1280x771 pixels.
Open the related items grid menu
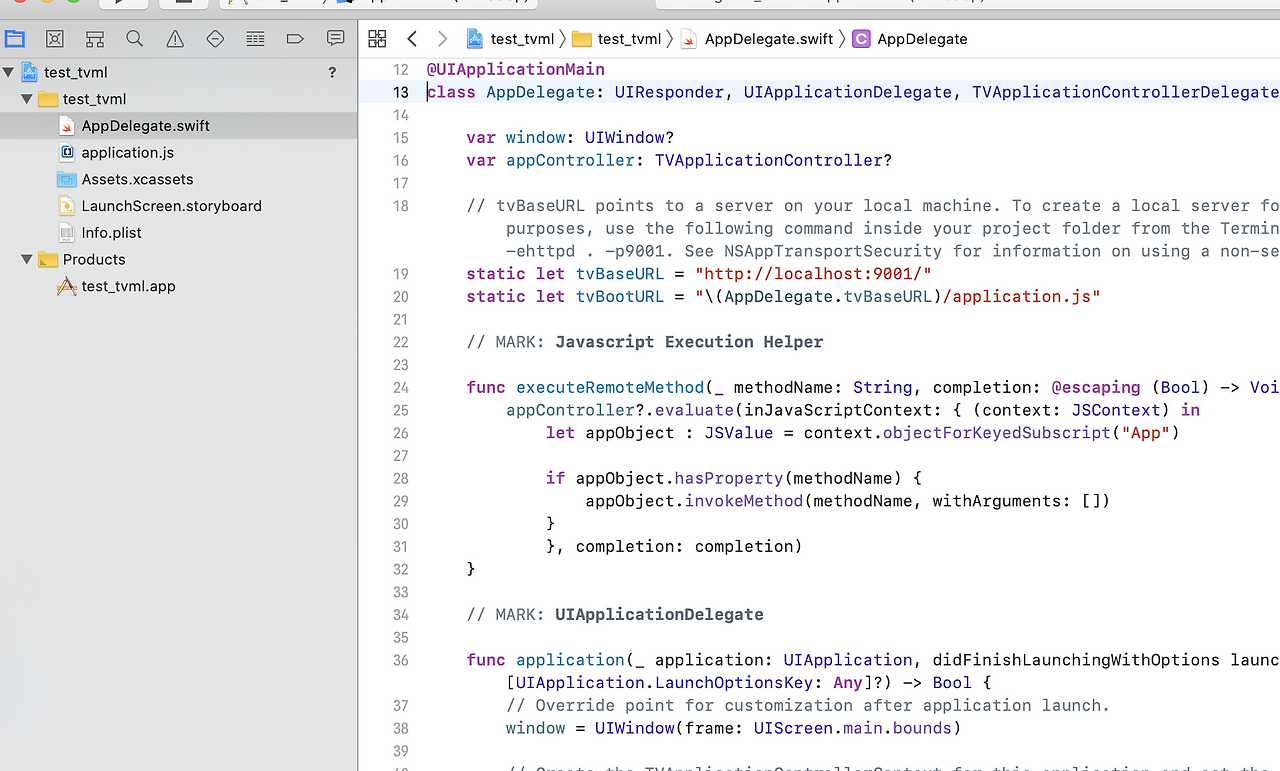pyautogui.click(x=377, y=39)
